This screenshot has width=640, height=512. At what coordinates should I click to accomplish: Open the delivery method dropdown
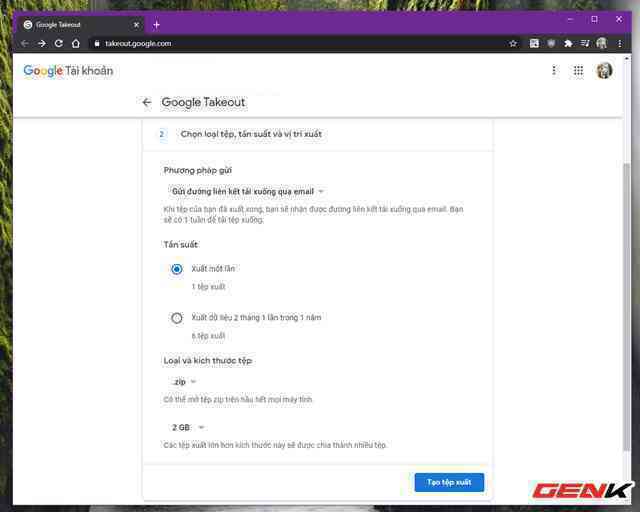[x=247, y=191]
